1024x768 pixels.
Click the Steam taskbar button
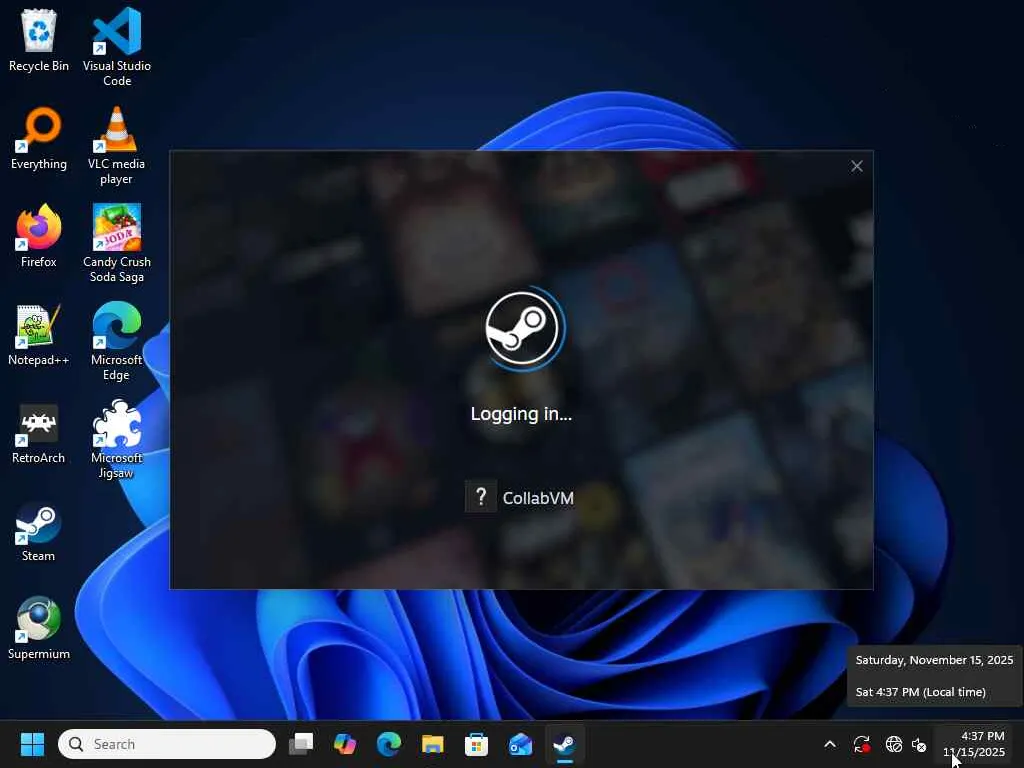tap(564, 744)
